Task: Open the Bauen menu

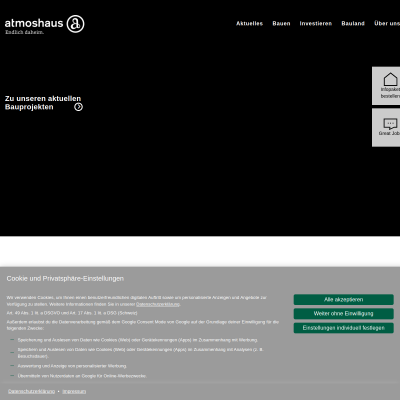Action: point(281,24)
